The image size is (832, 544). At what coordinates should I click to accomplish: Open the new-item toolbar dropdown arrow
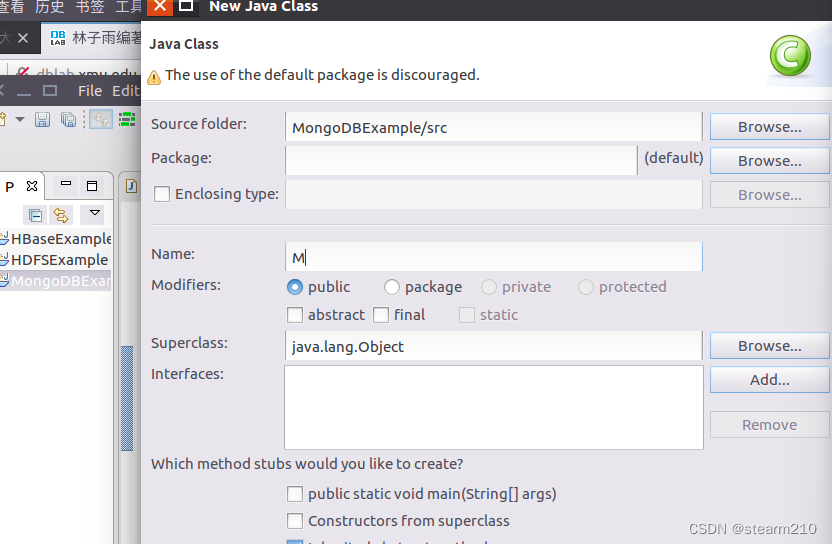[x=19, y=120]
